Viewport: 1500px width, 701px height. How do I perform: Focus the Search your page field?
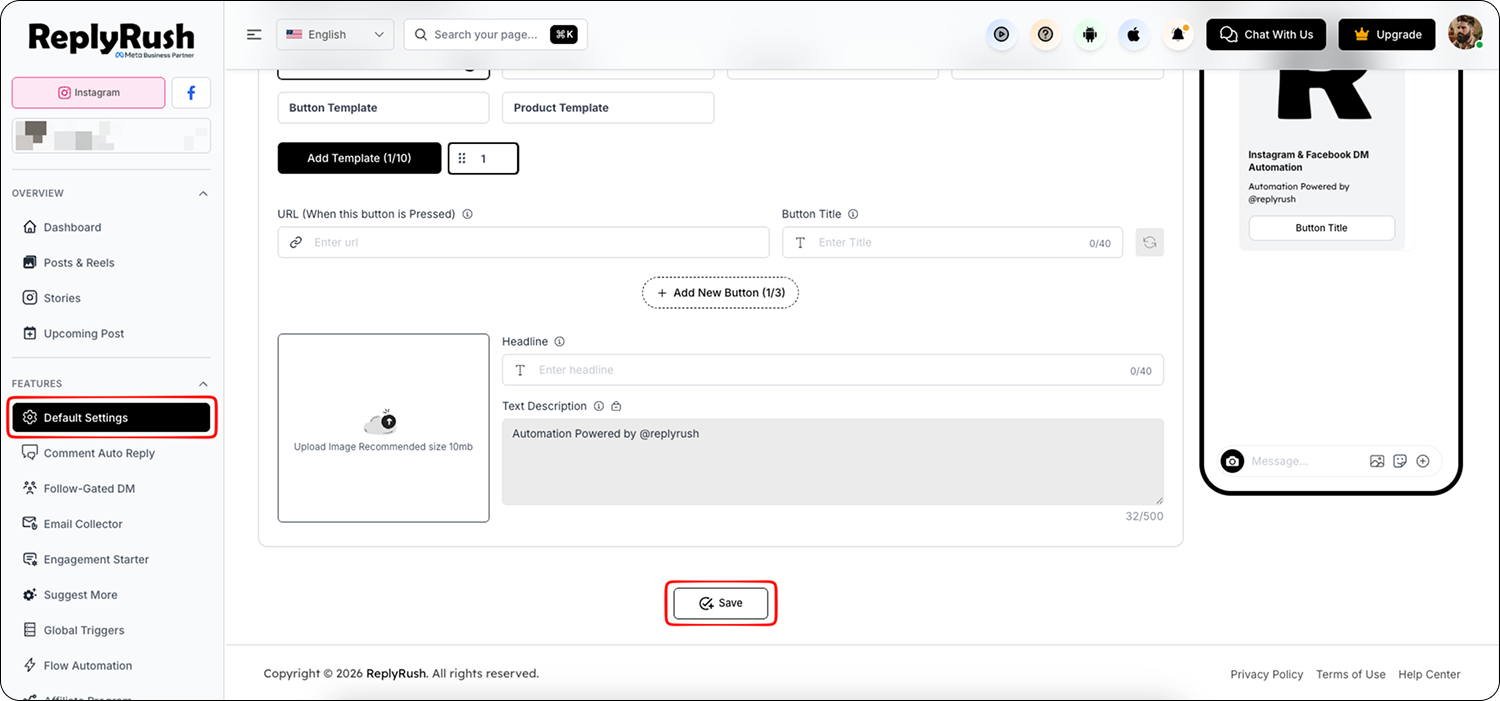point(495,34)
